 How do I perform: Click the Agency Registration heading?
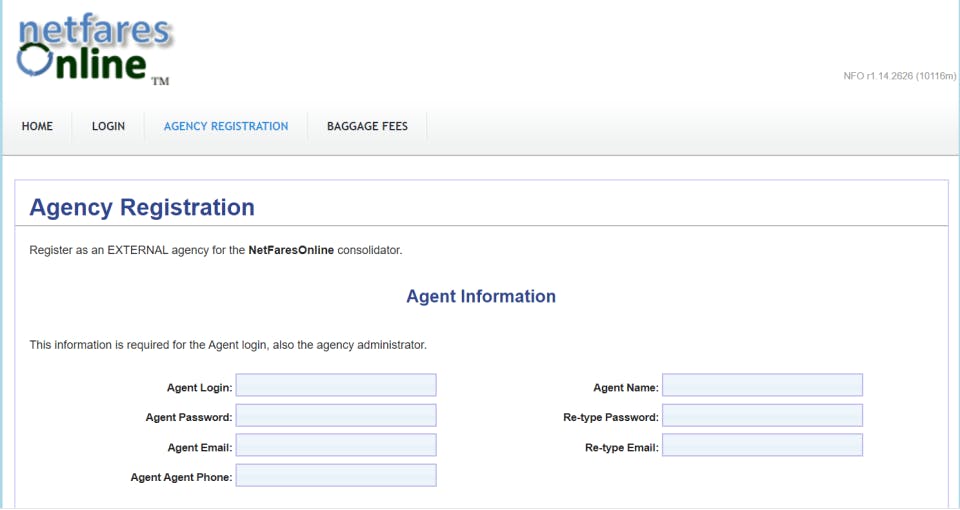(142, 208)
